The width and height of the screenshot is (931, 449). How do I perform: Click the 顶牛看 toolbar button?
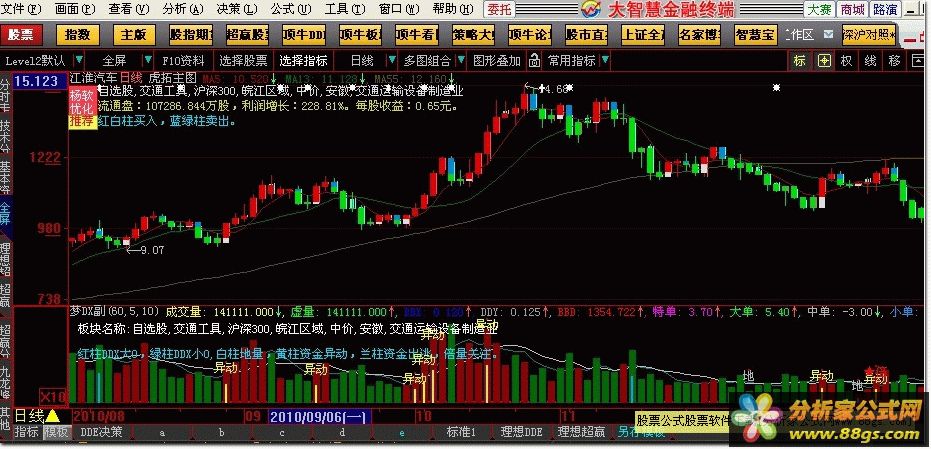tap(416, 34)
